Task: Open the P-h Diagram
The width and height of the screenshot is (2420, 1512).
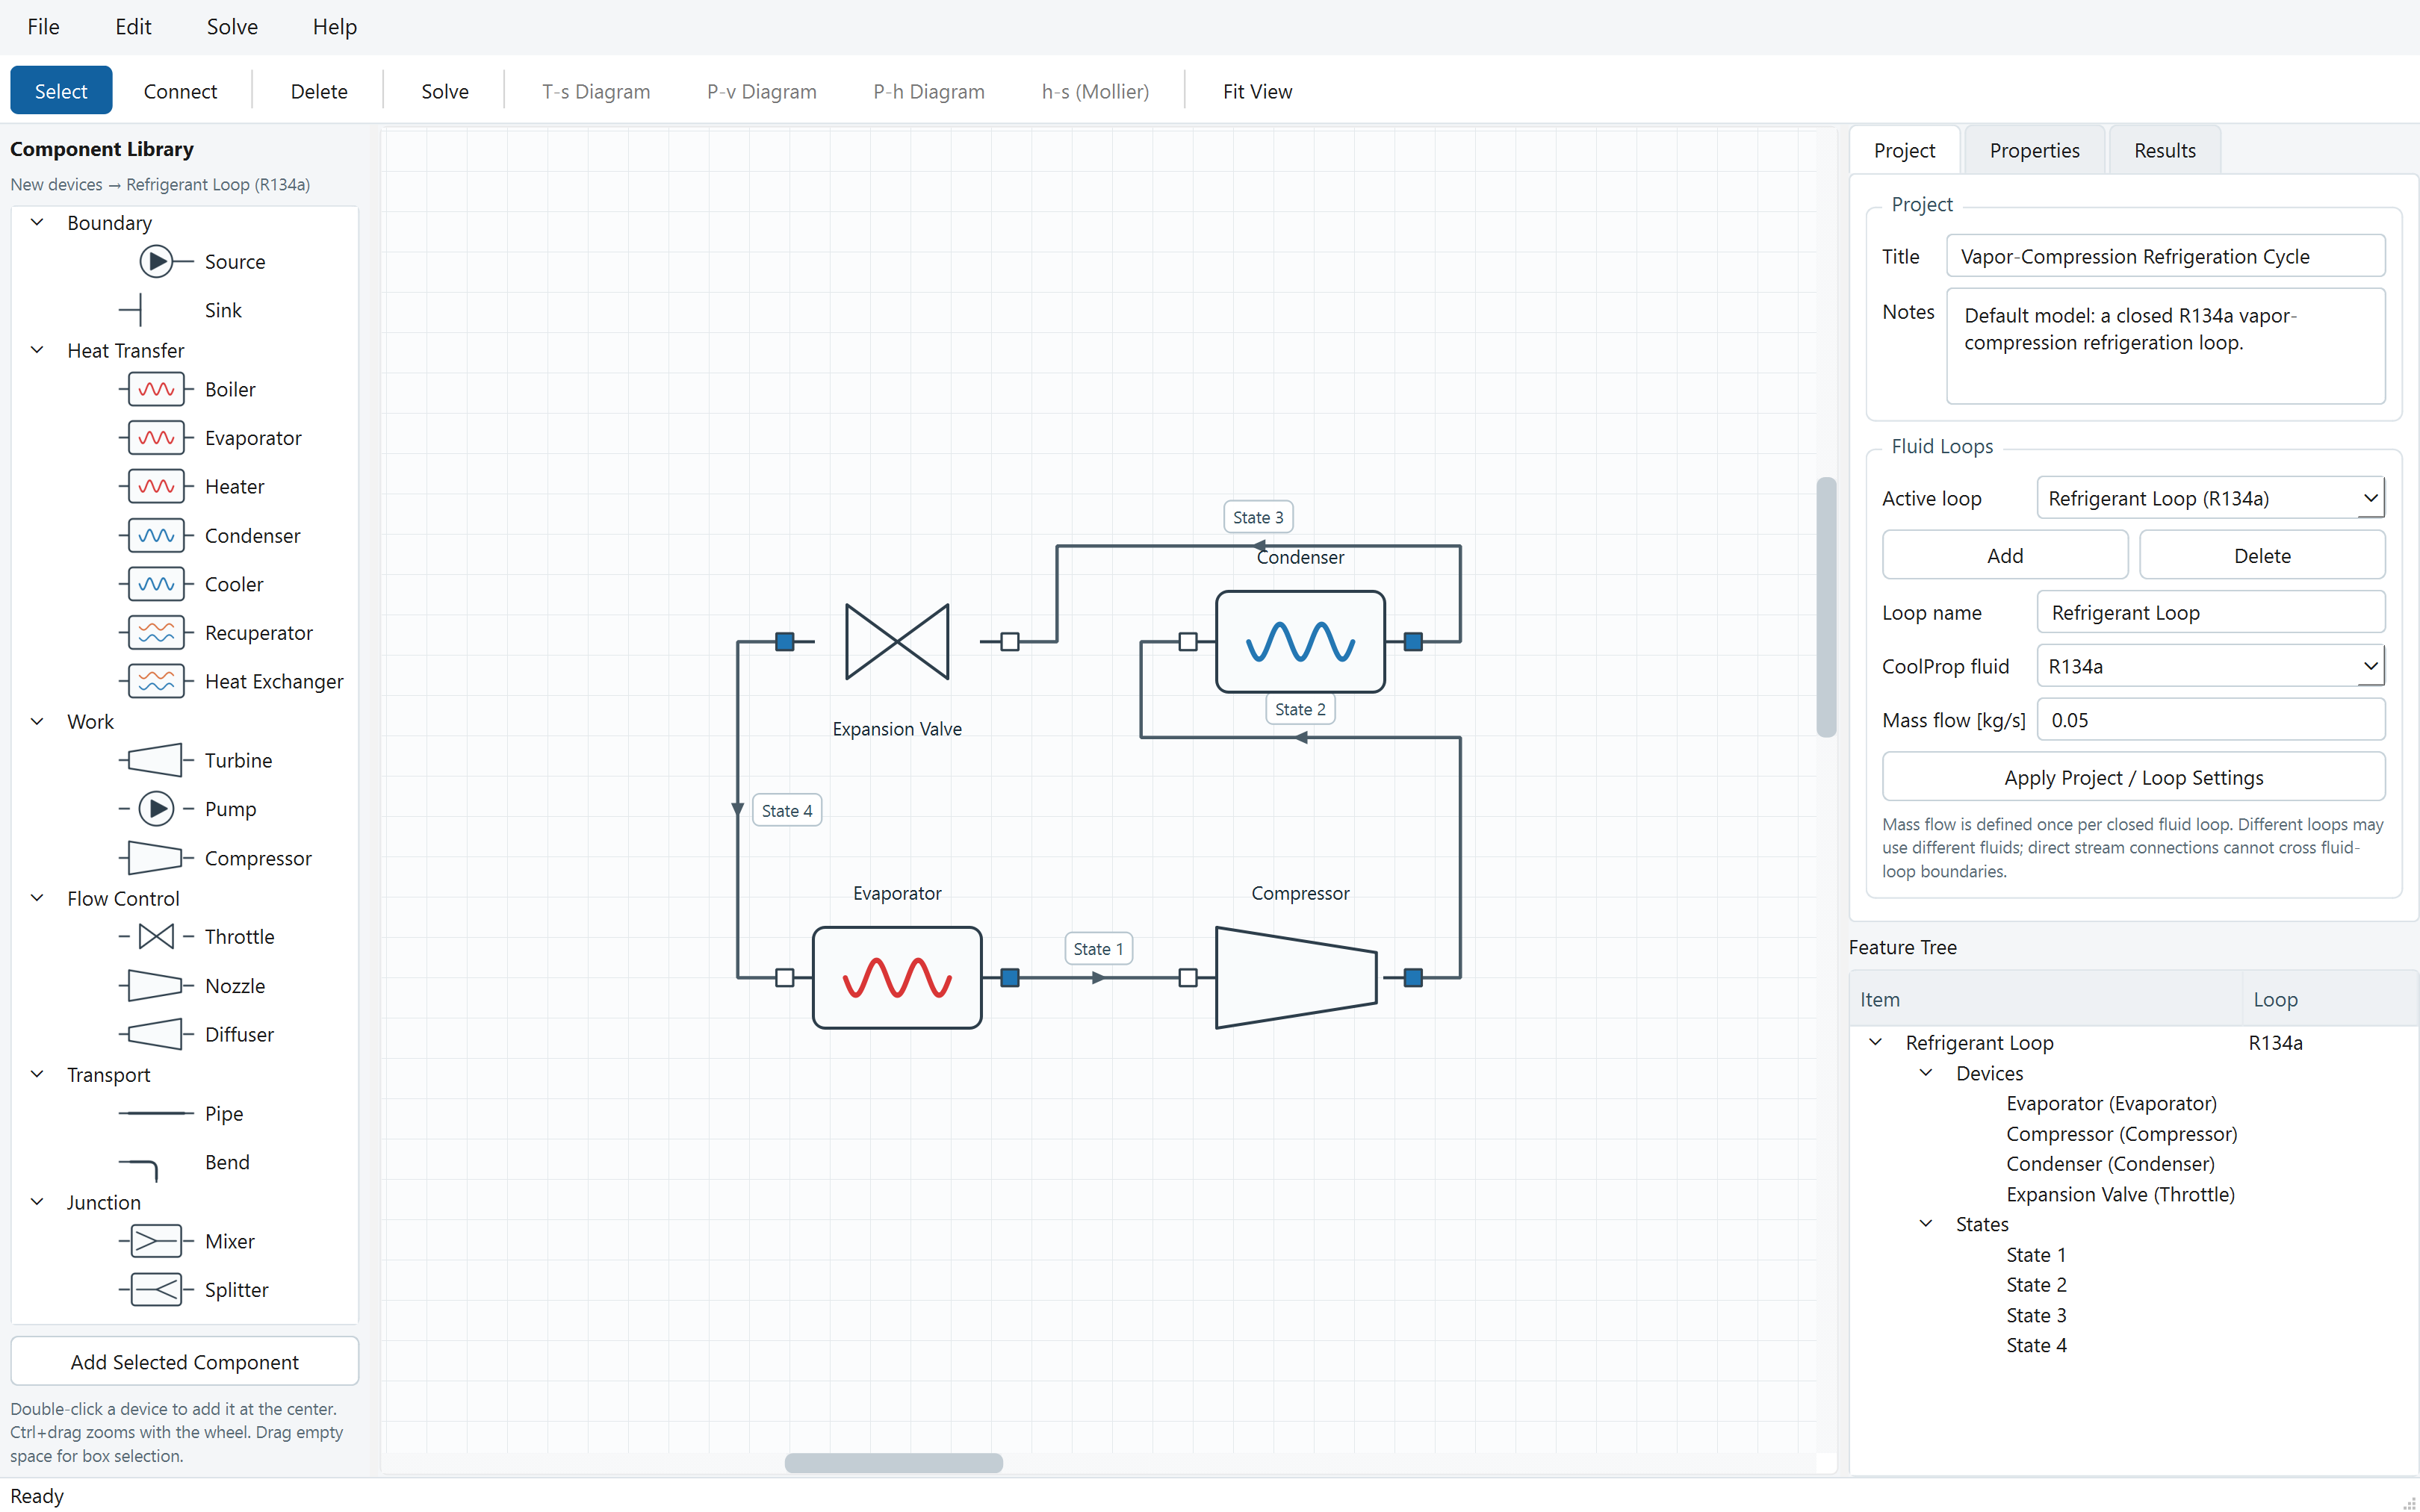Action: [929, 91]
